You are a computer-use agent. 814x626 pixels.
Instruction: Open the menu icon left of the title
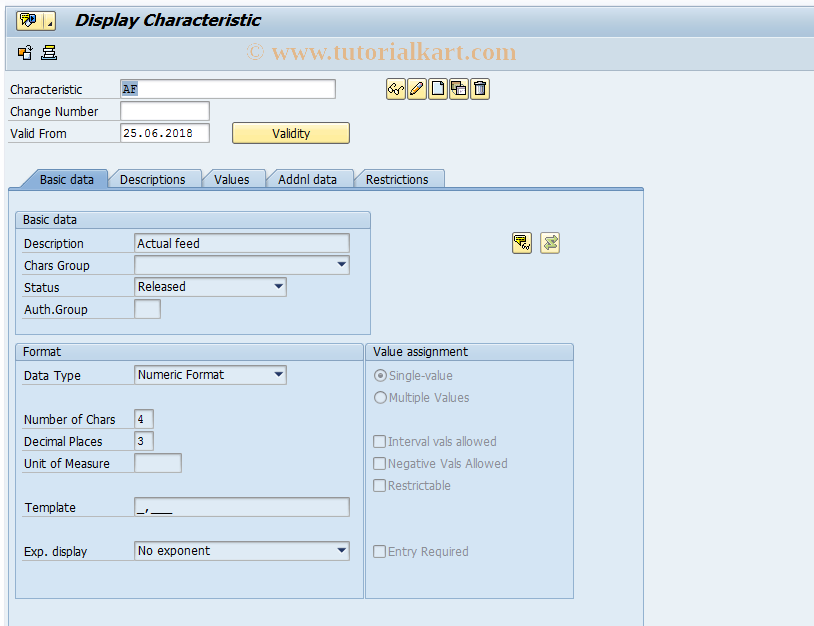click(29, 21)
